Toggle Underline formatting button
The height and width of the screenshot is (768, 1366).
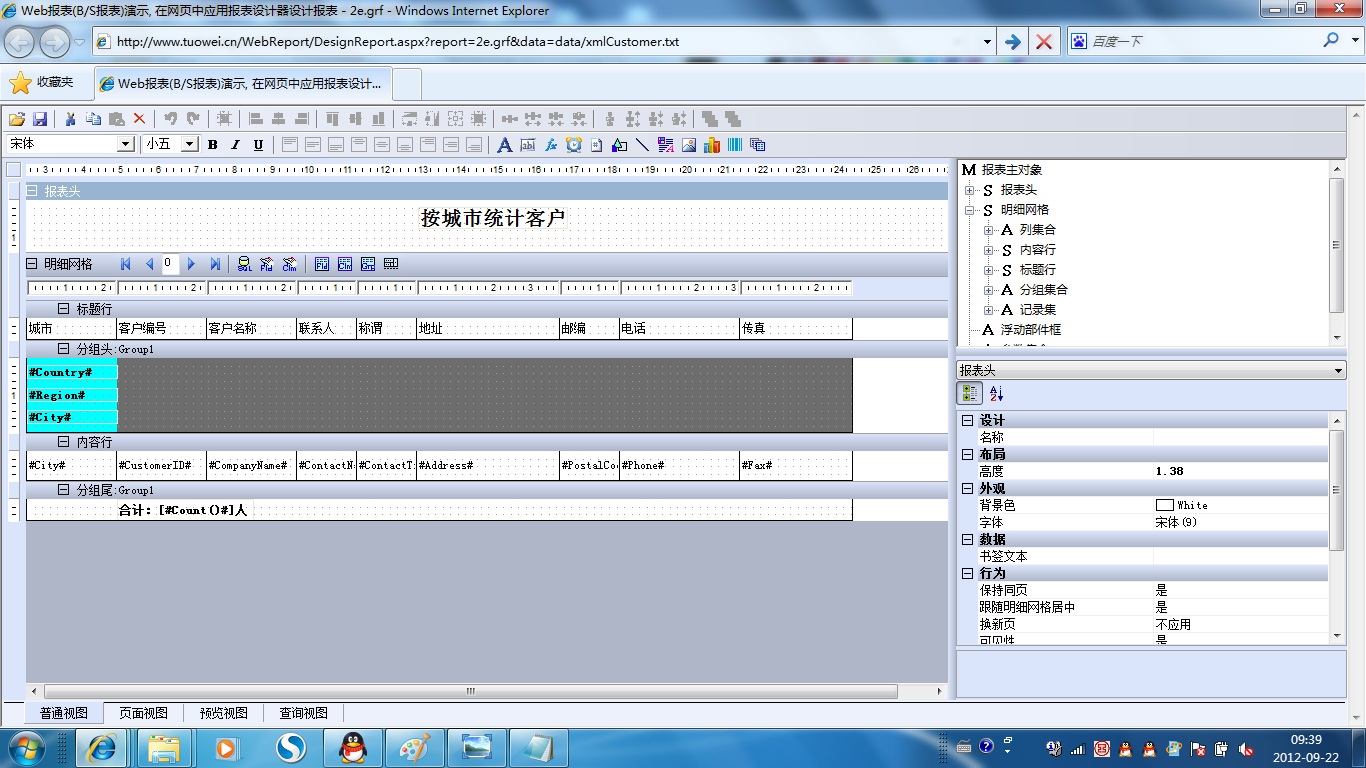click(258, 145)
